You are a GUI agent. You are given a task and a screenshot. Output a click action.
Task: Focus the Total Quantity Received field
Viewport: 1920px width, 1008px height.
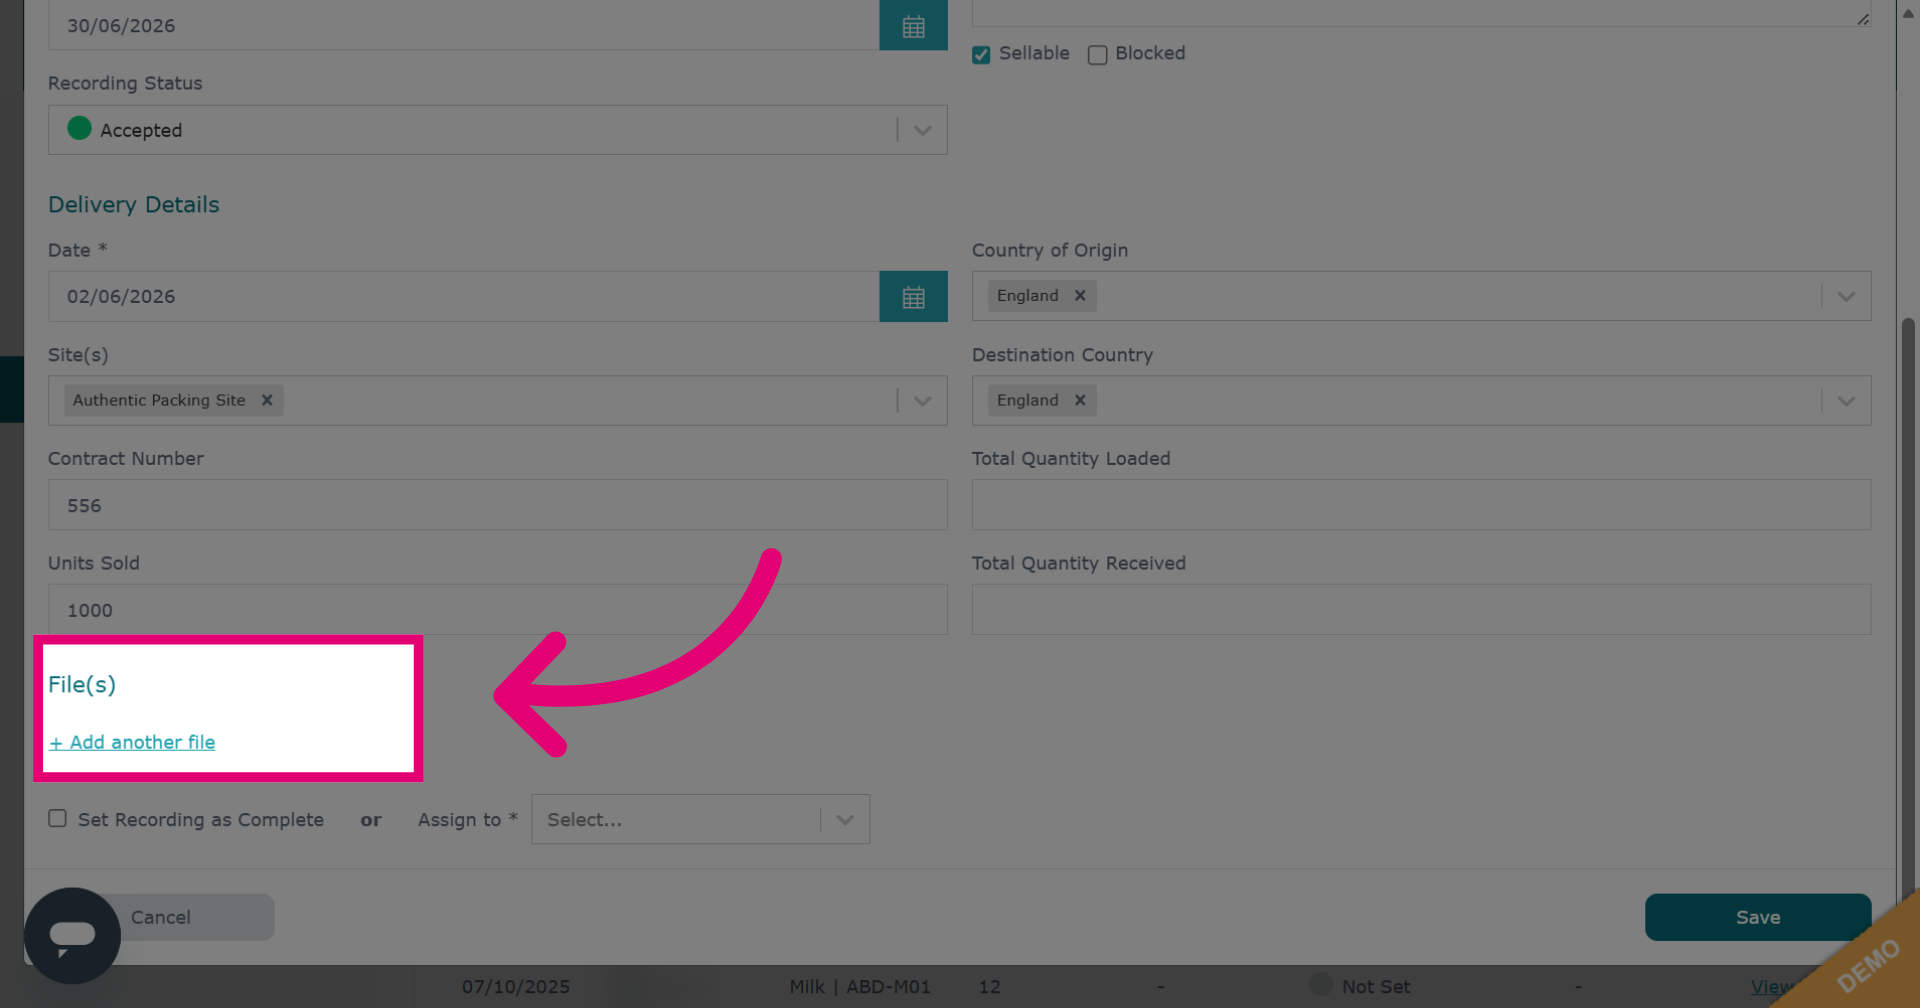[1421, 609]
